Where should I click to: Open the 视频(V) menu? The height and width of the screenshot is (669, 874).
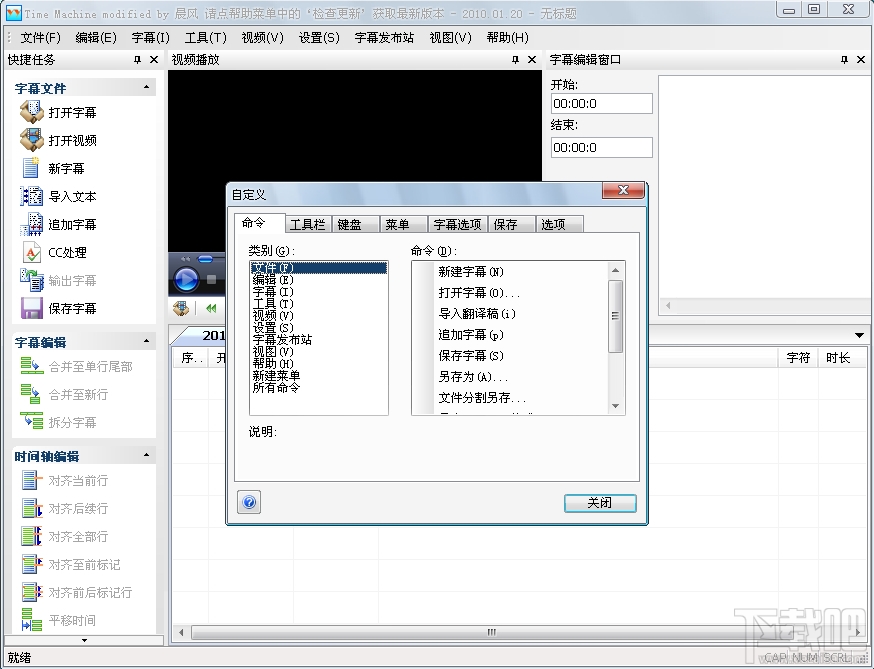[263, 37]
